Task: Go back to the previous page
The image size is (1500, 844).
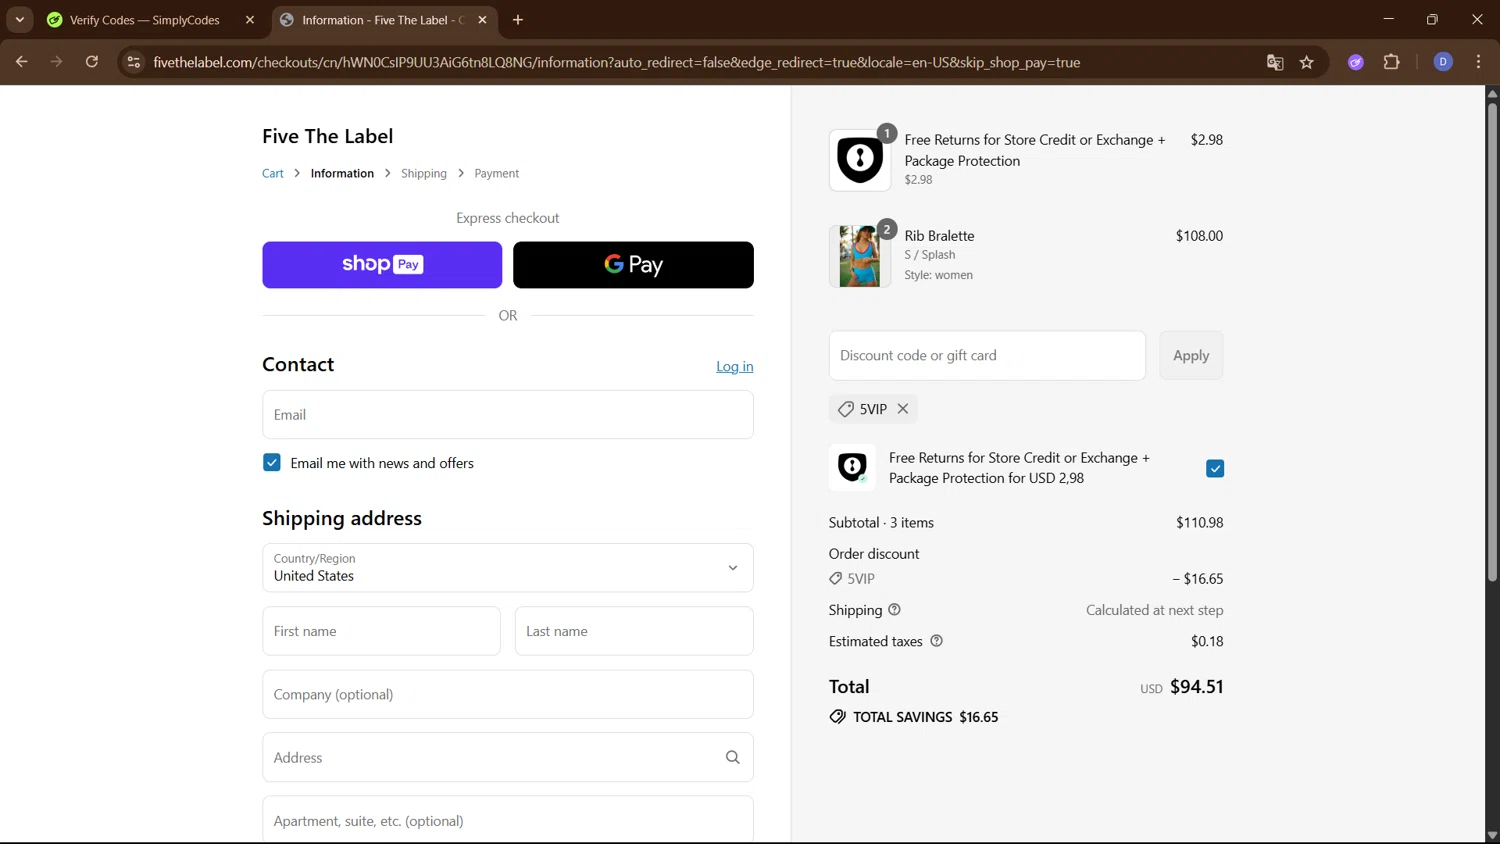Action: click(21, 62)
